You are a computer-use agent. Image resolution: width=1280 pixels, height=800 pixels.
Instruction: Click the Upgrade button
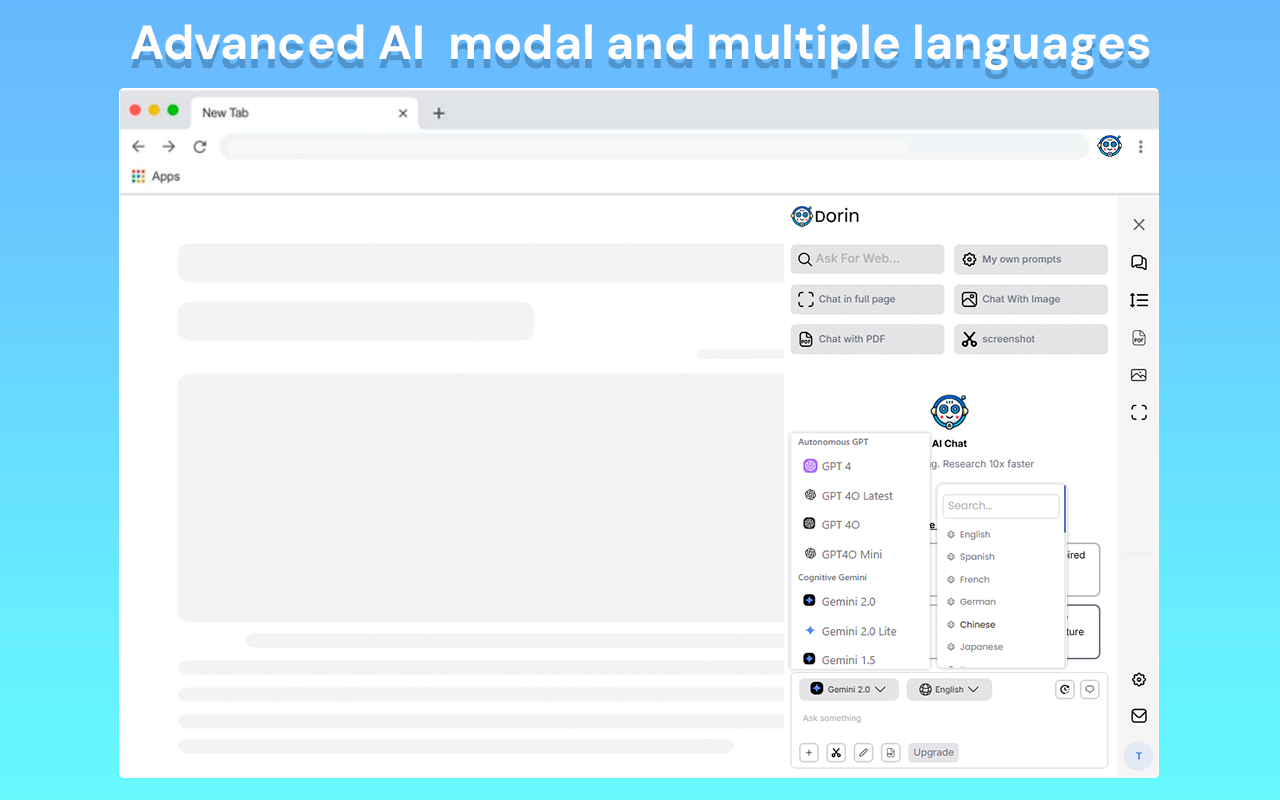[x=933, y=753]
